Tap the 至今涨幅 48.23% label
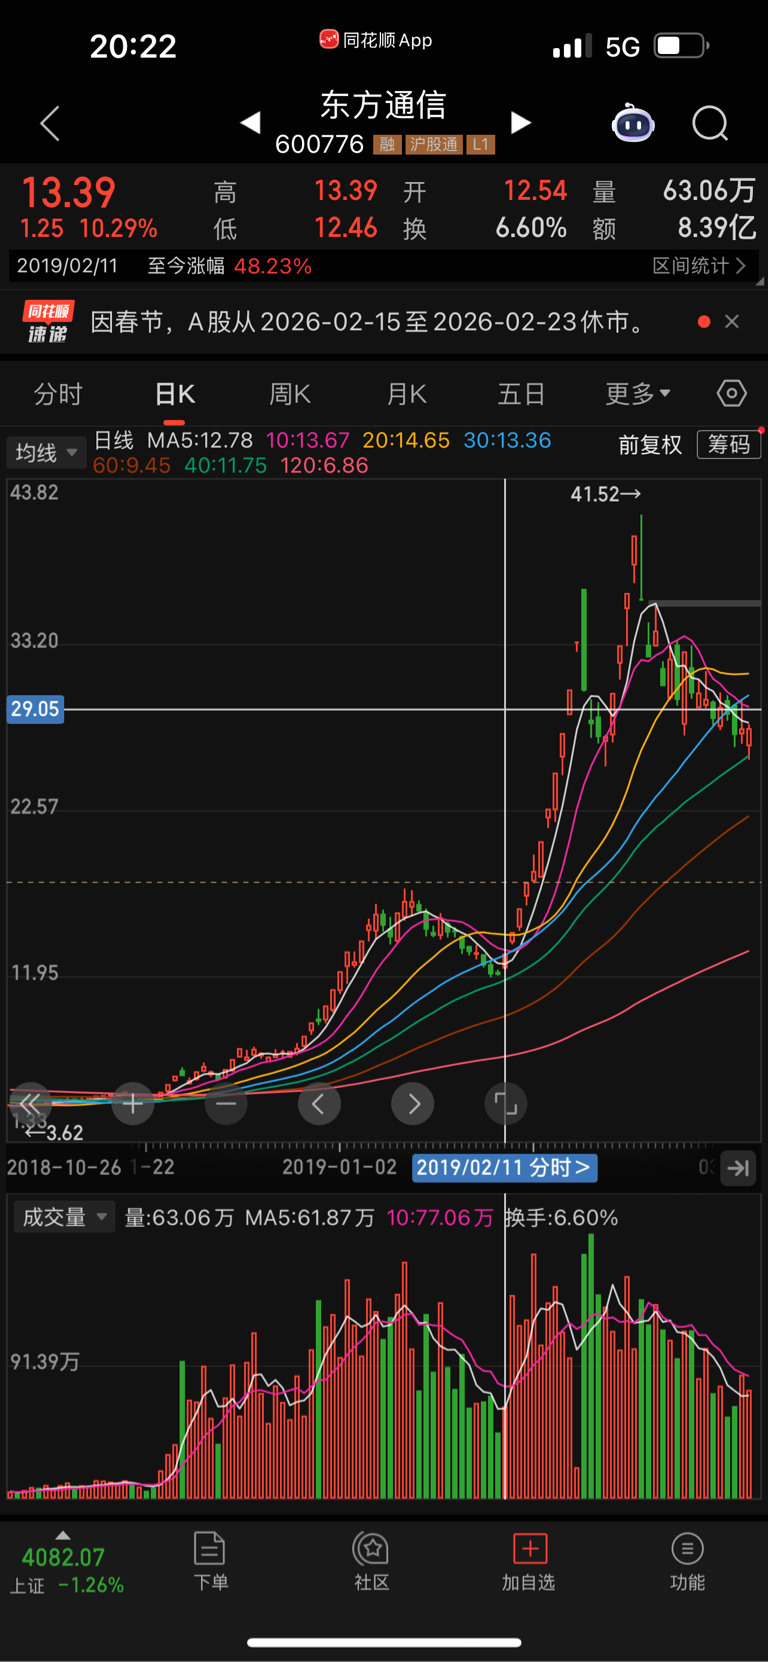 (230, 266)
